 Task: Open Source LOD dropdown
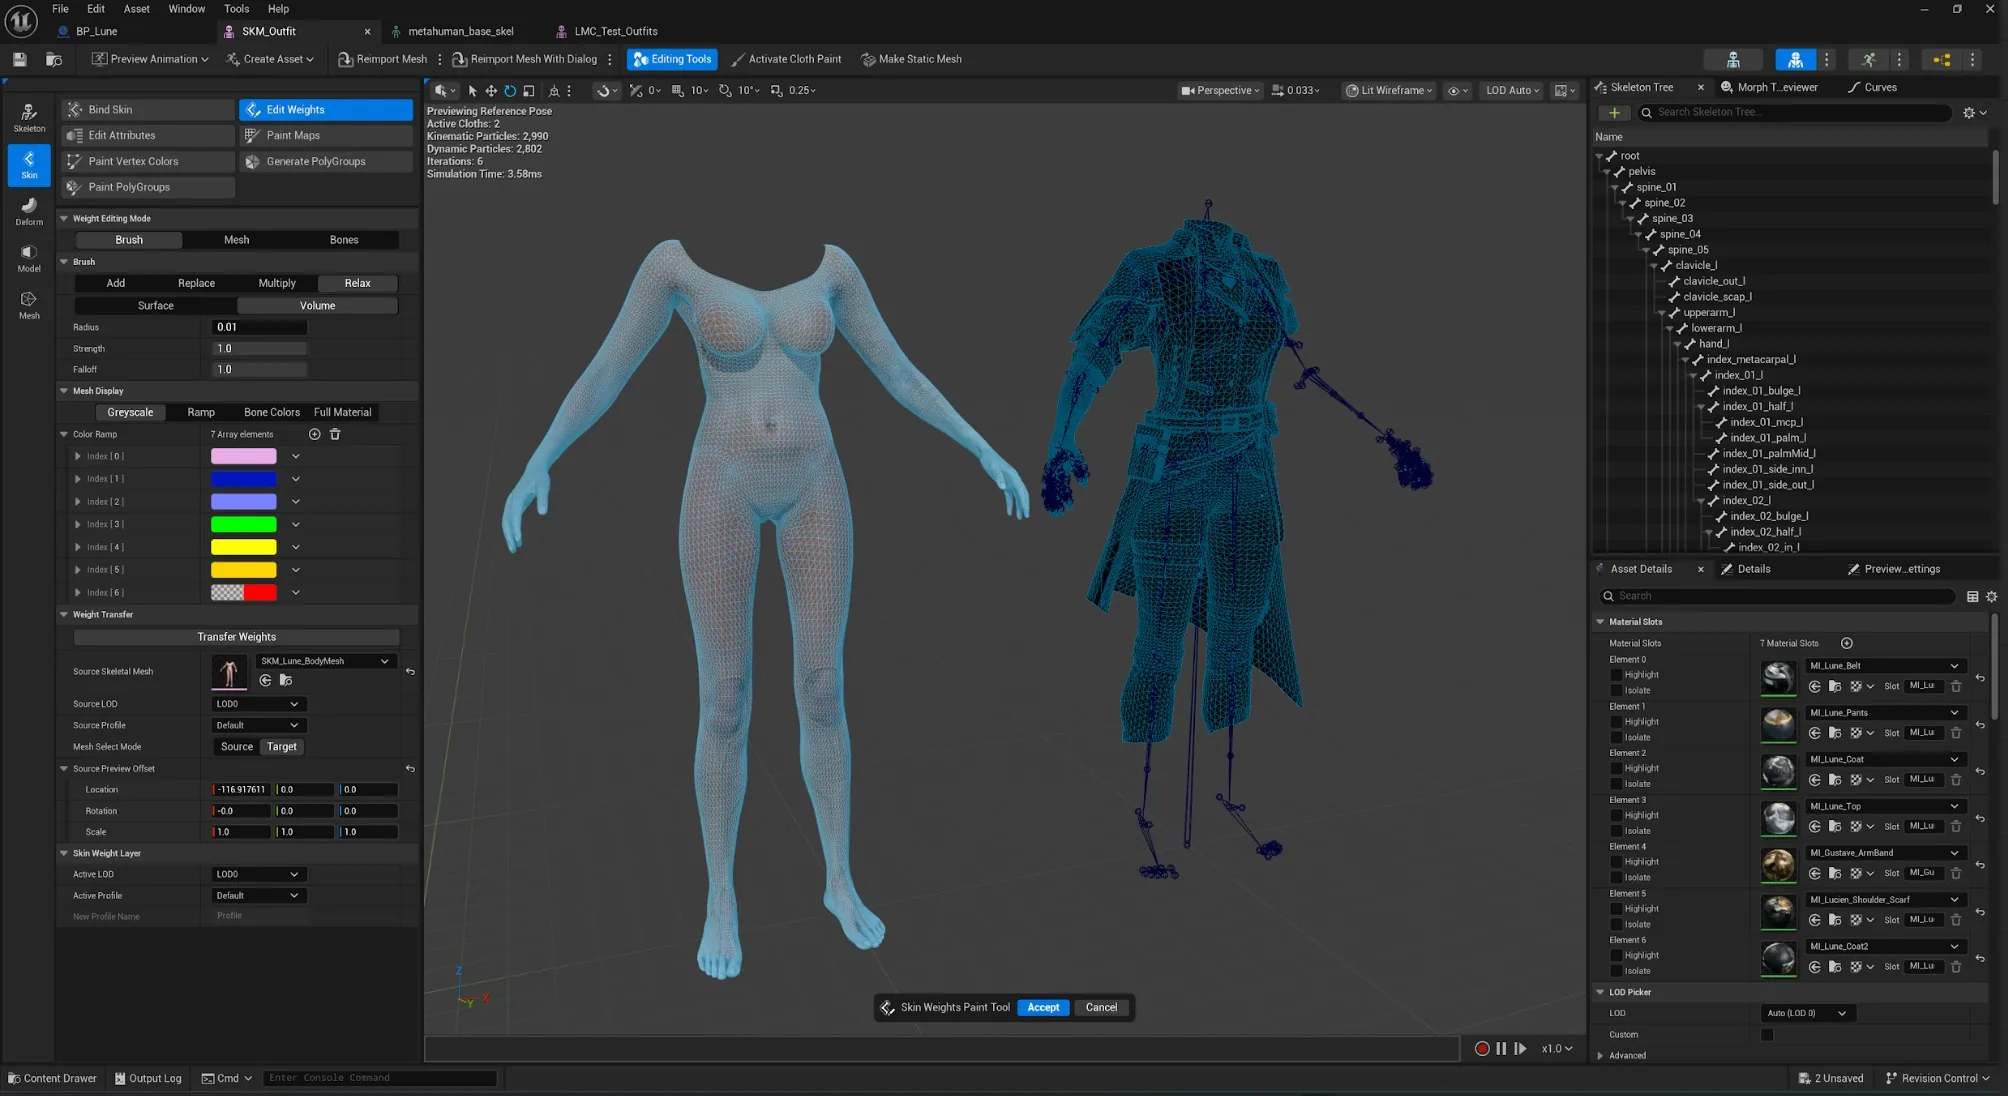point(257,704)
